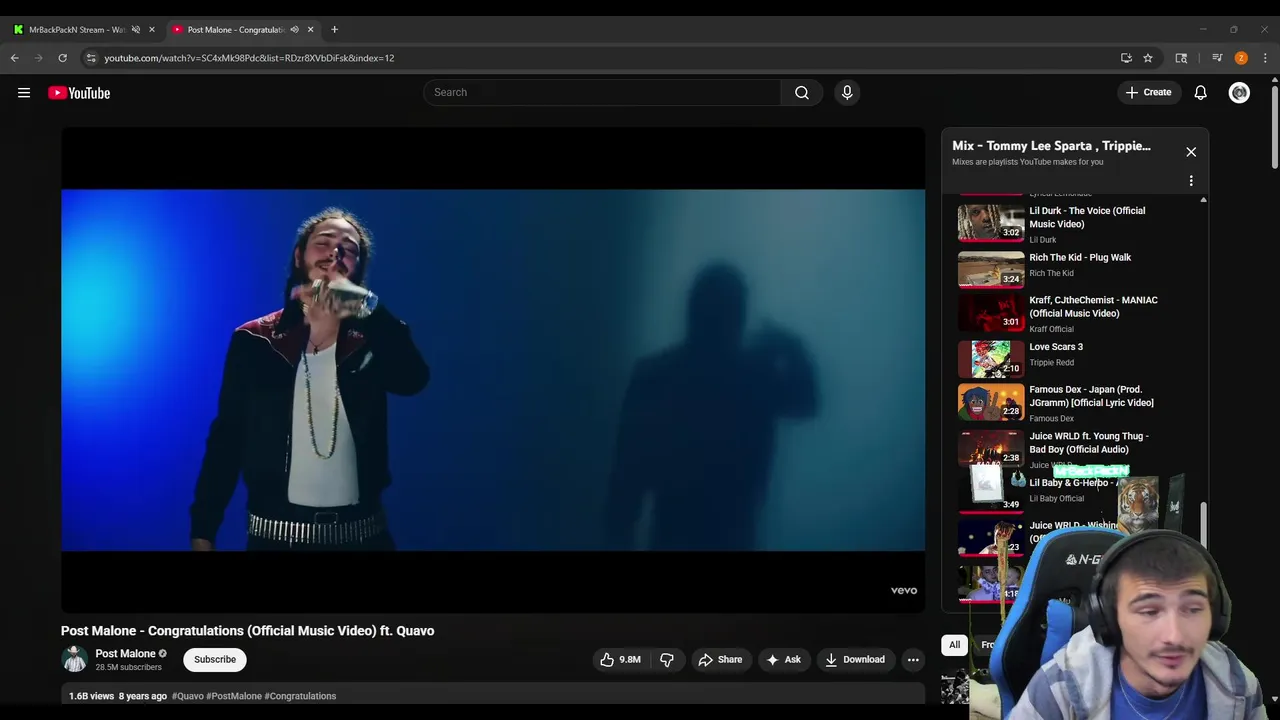Click the page vertical scrollbar

1274,128
